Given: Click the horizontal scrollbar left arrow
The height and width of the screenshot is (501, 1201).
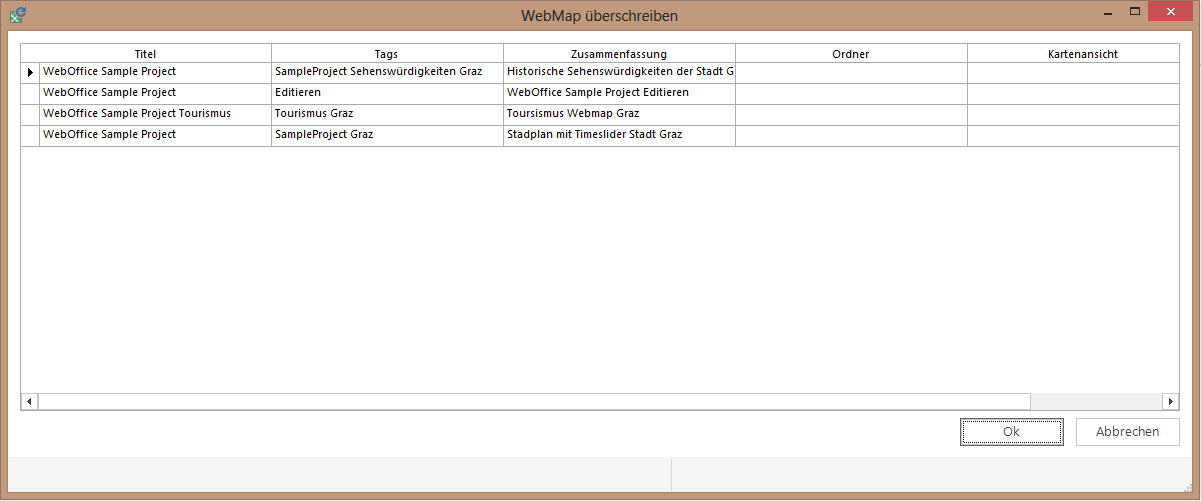Looking at the screenshot, I should [x=29, y=401].
